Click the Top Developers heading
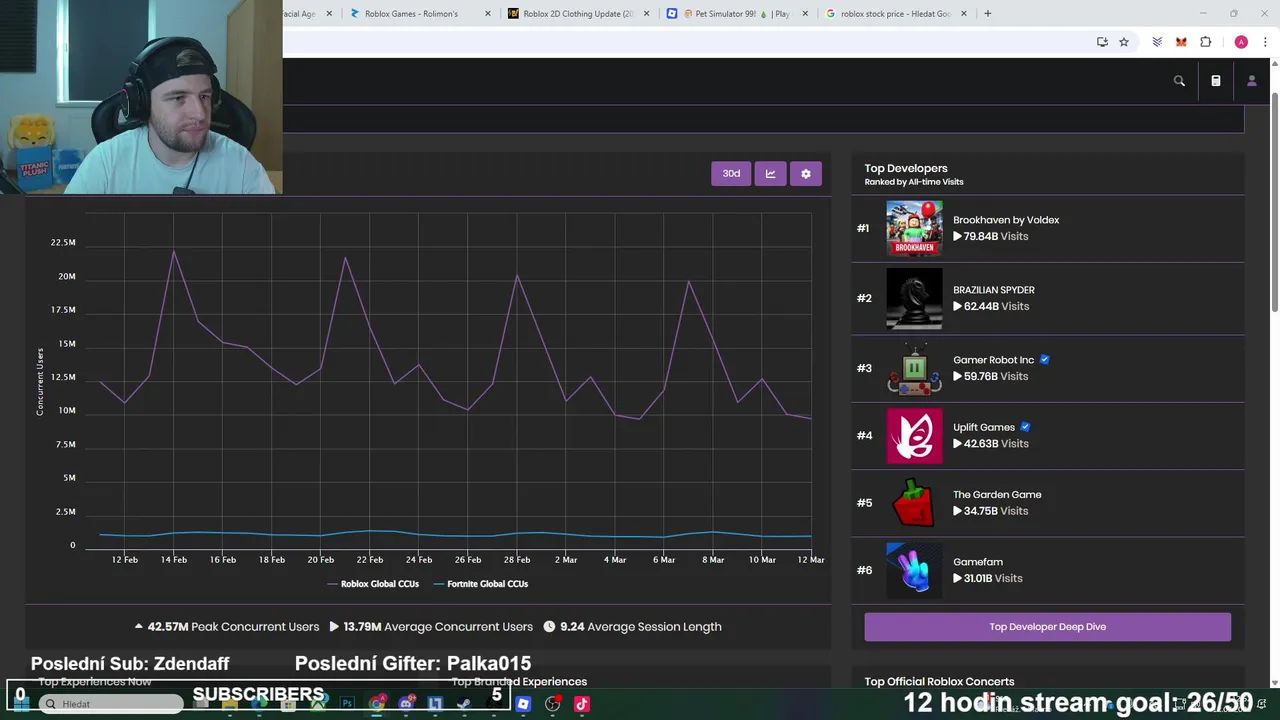 tap(906, 168)
